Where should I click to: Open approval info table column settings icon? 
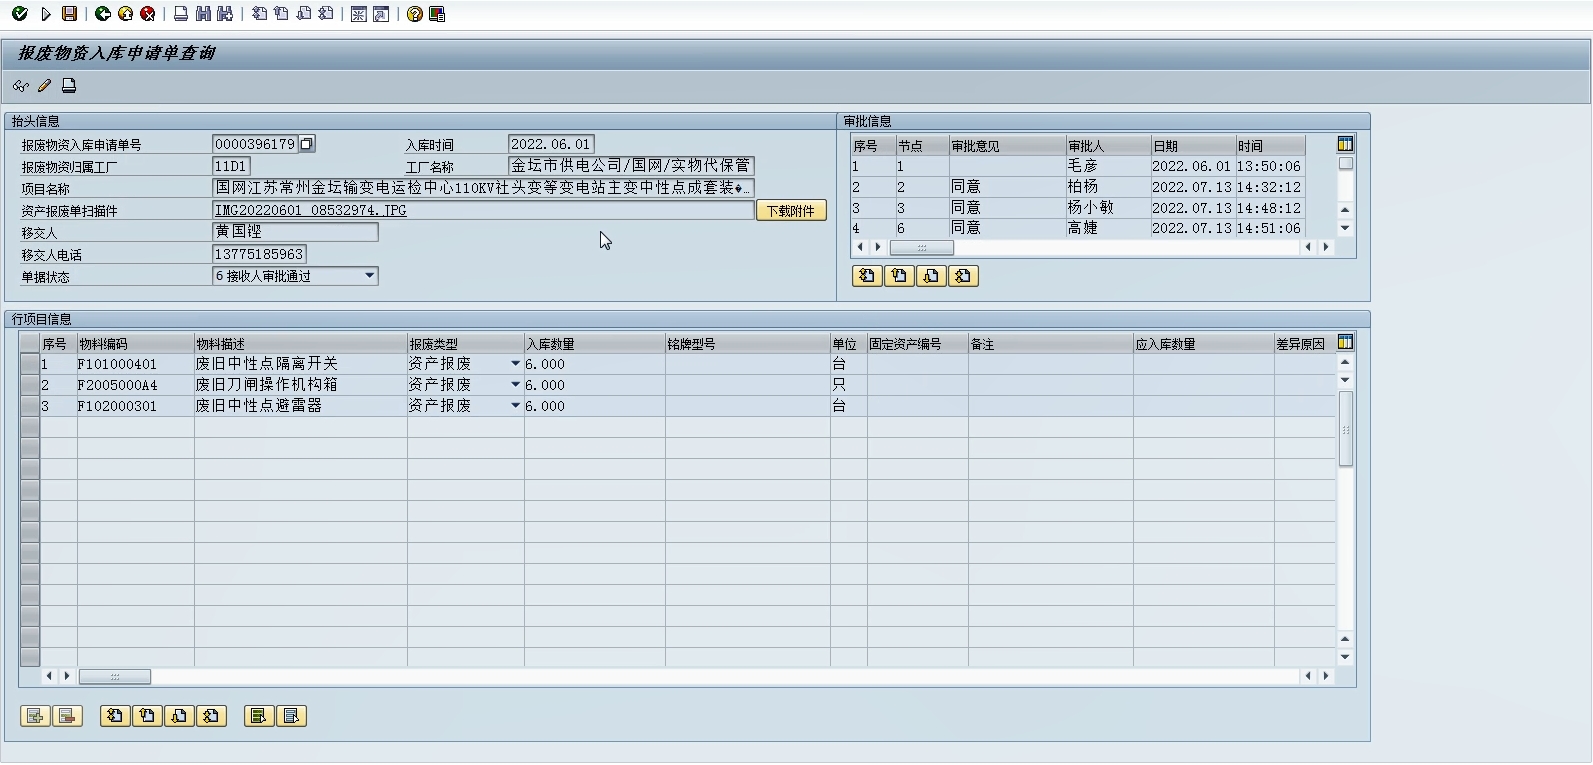(1345, 144)
